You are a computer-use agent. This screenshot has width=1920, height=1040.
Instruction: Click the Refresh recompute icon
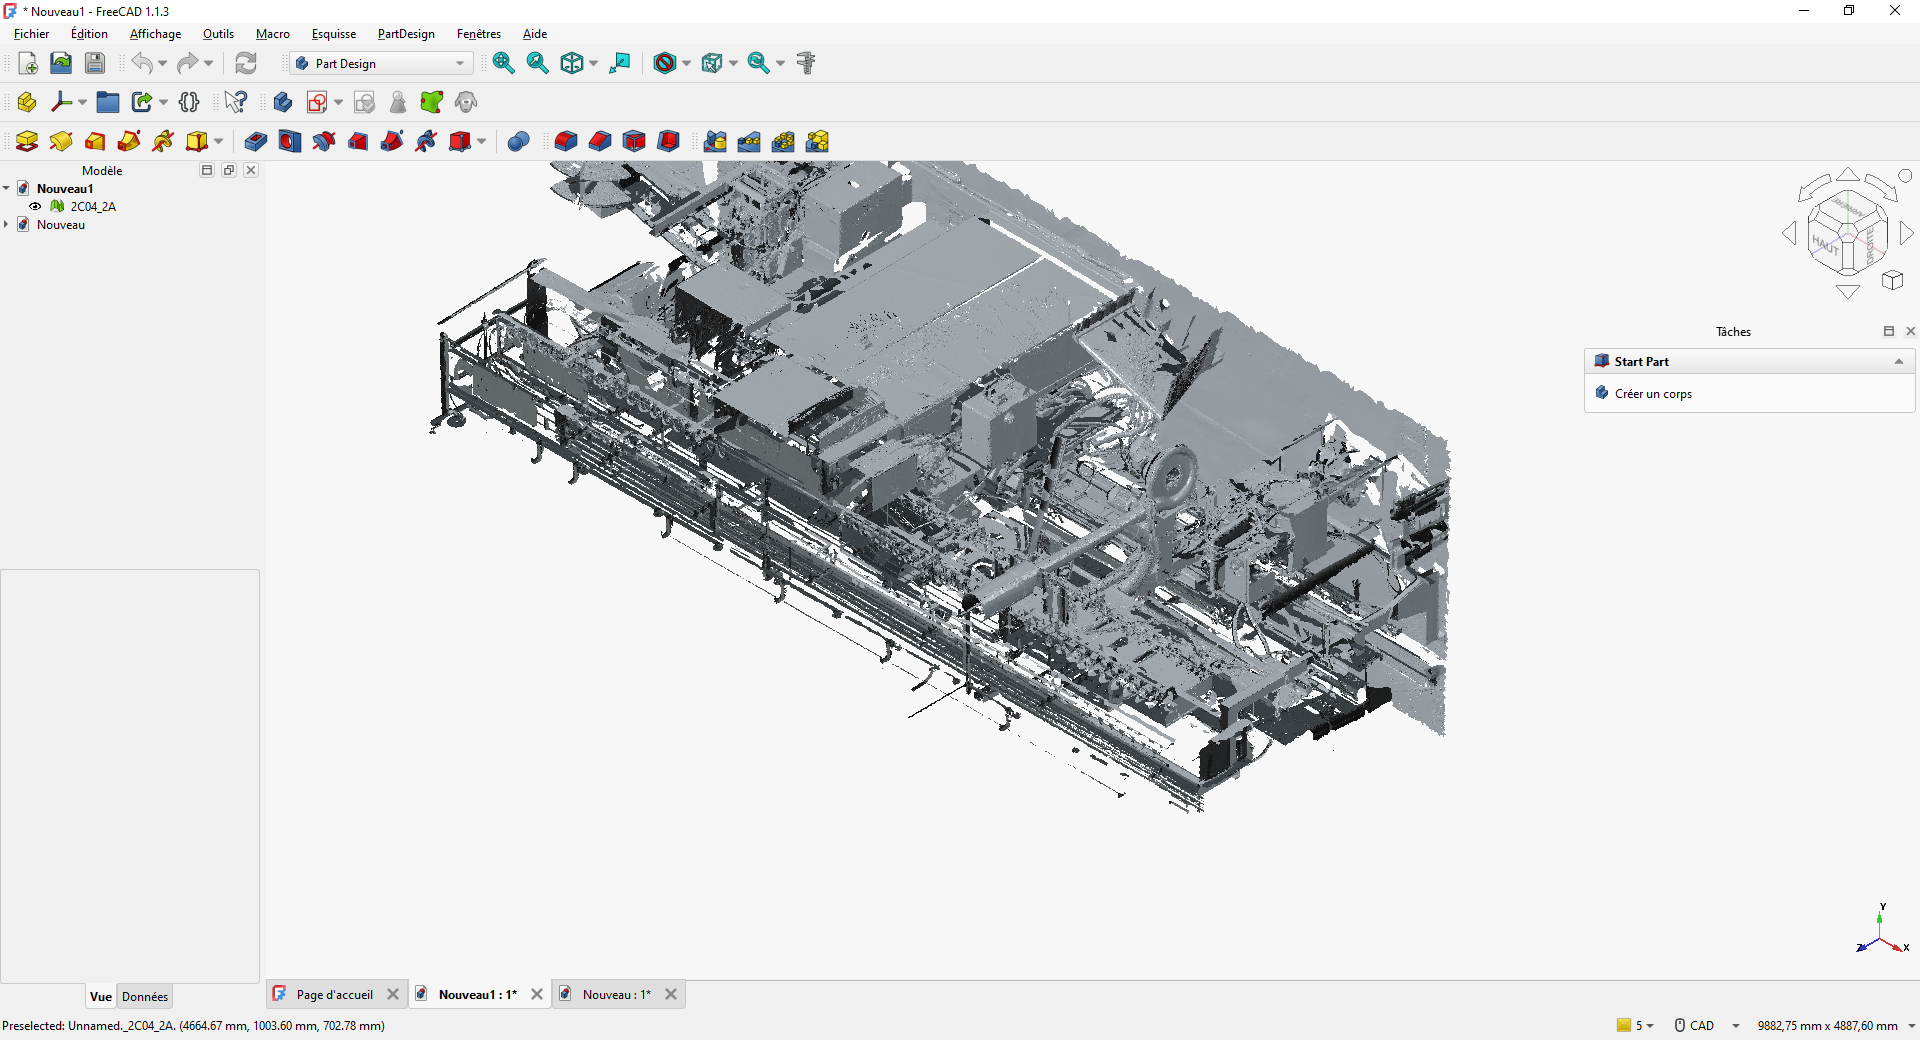coord(246,63)
